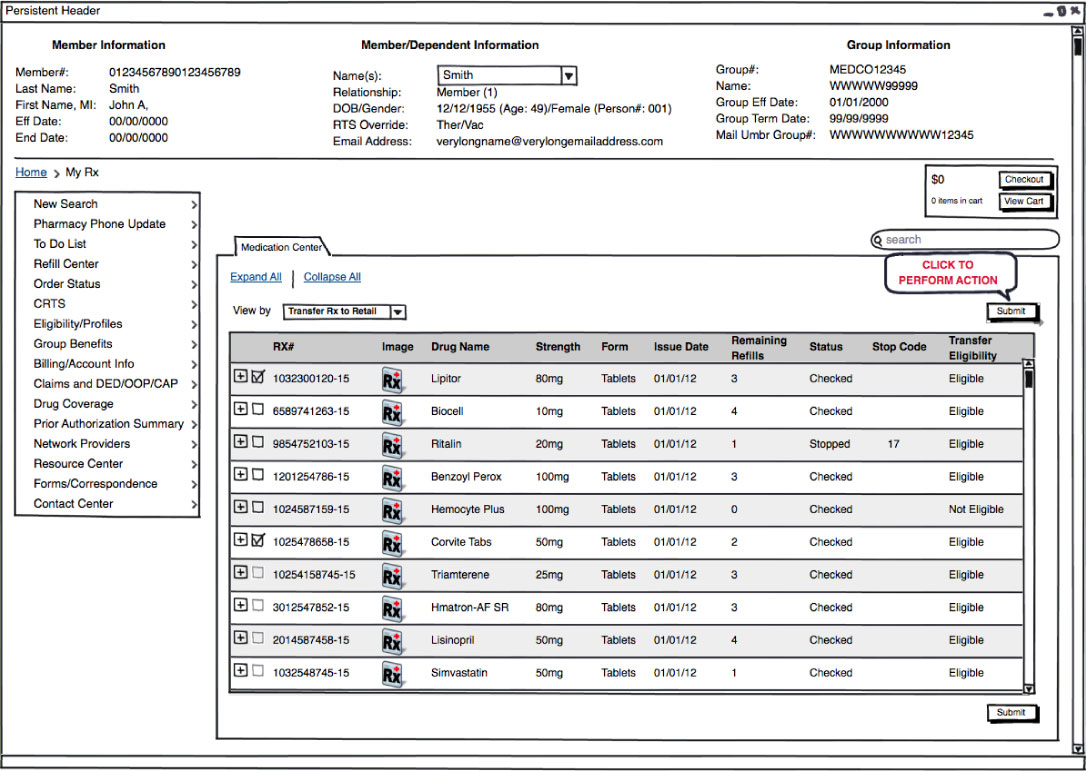
Task: Expand the Simvastatin row details
Action: click(x=241, y=670)
